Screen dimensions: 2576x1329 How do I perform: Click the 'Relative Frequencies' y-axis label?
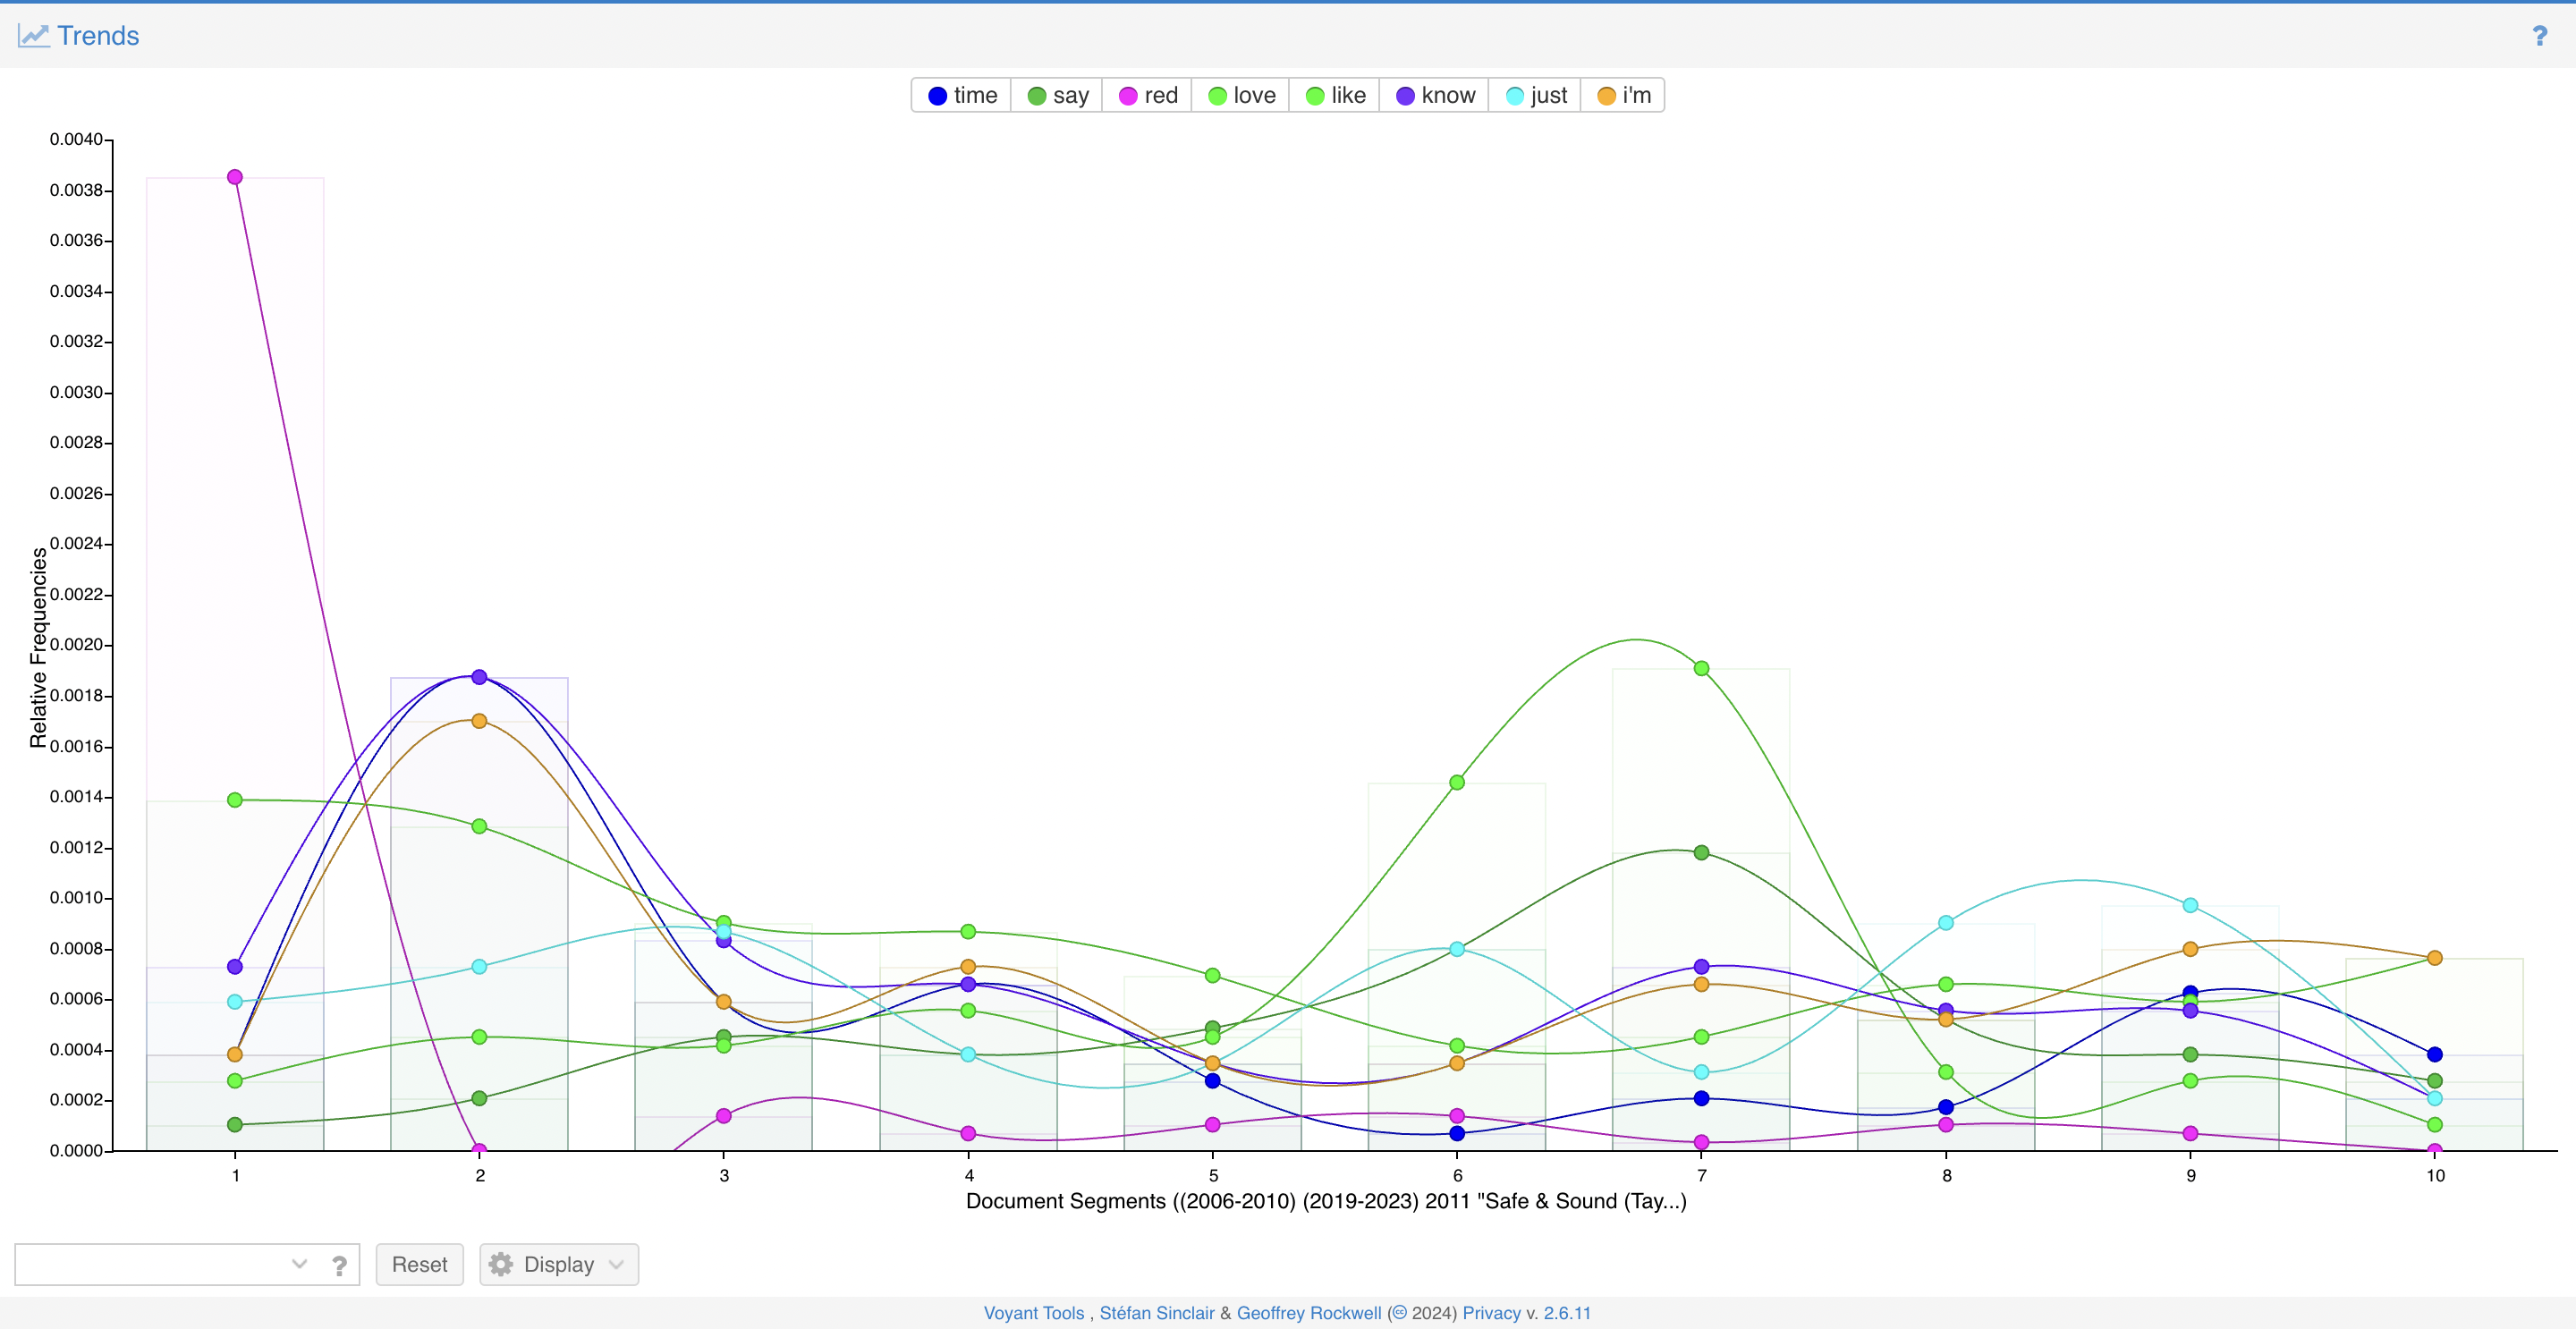[38, 647]
